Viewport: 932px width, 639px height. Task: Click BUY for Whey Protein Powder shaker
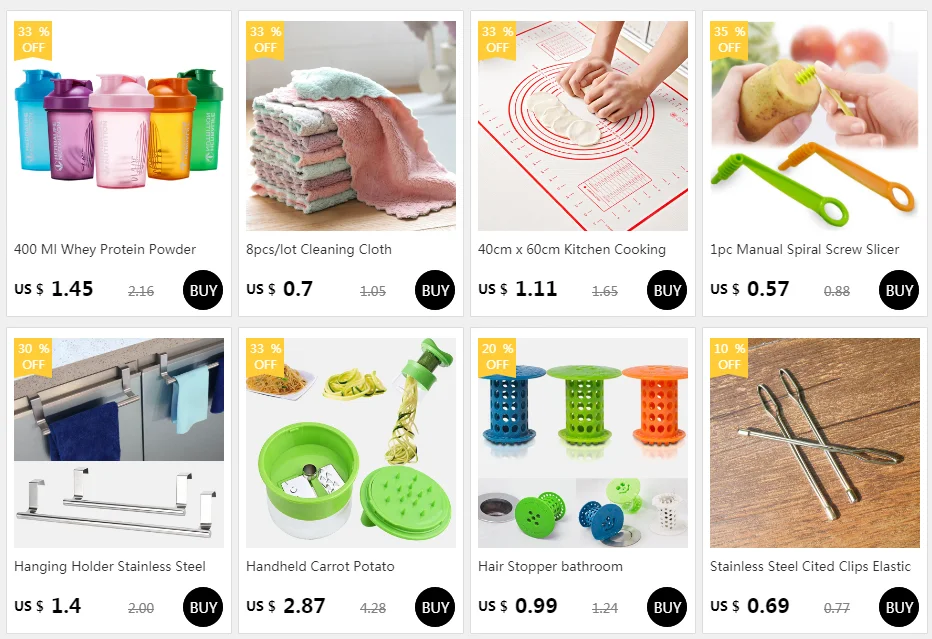pos(203,290)
